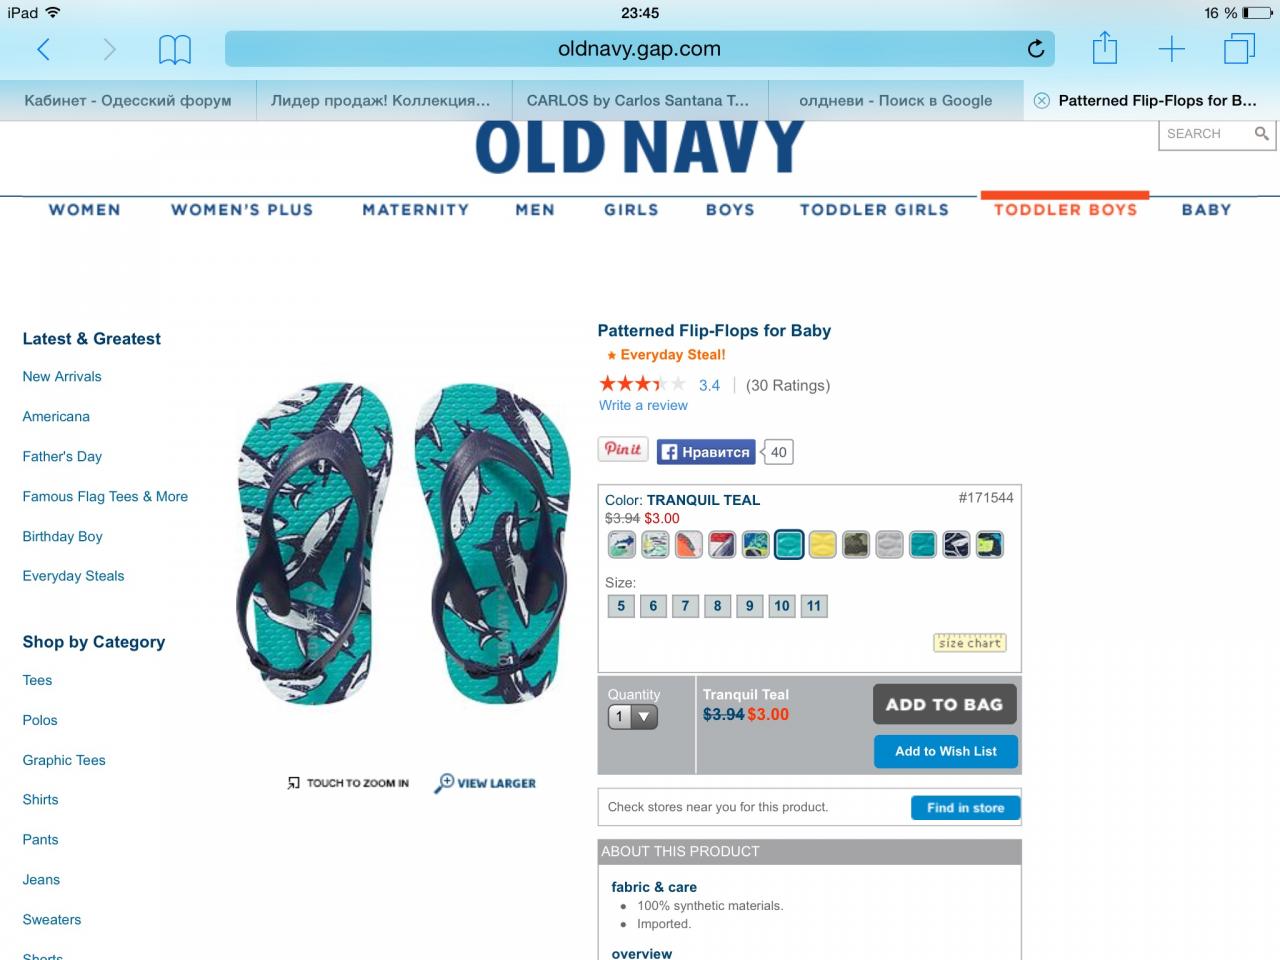Pick size 5
The height and width of the screenshot is (960, 1280).
(x=621, y=606)
